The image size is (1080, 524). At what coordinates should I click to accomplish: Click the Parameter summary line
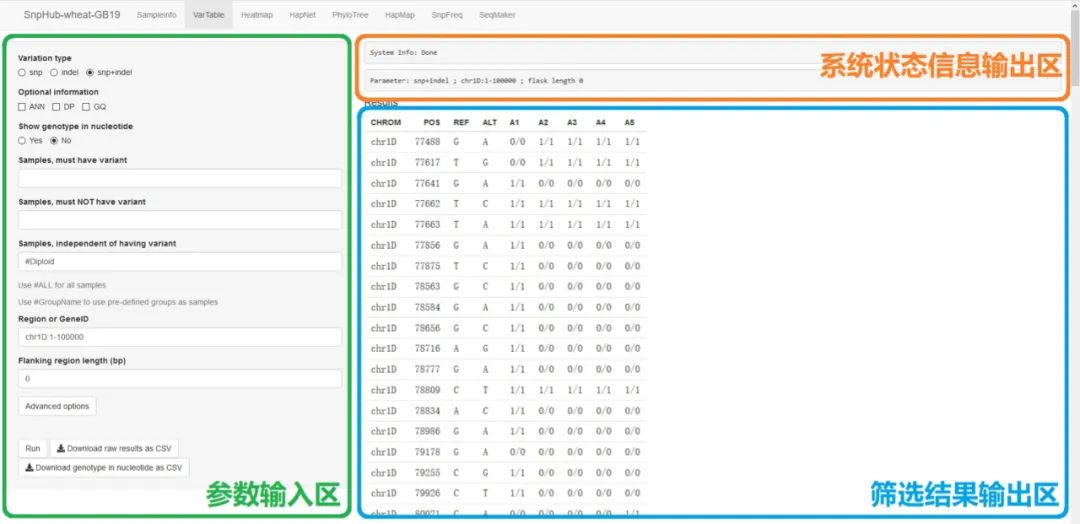click(x=477, y=81)
